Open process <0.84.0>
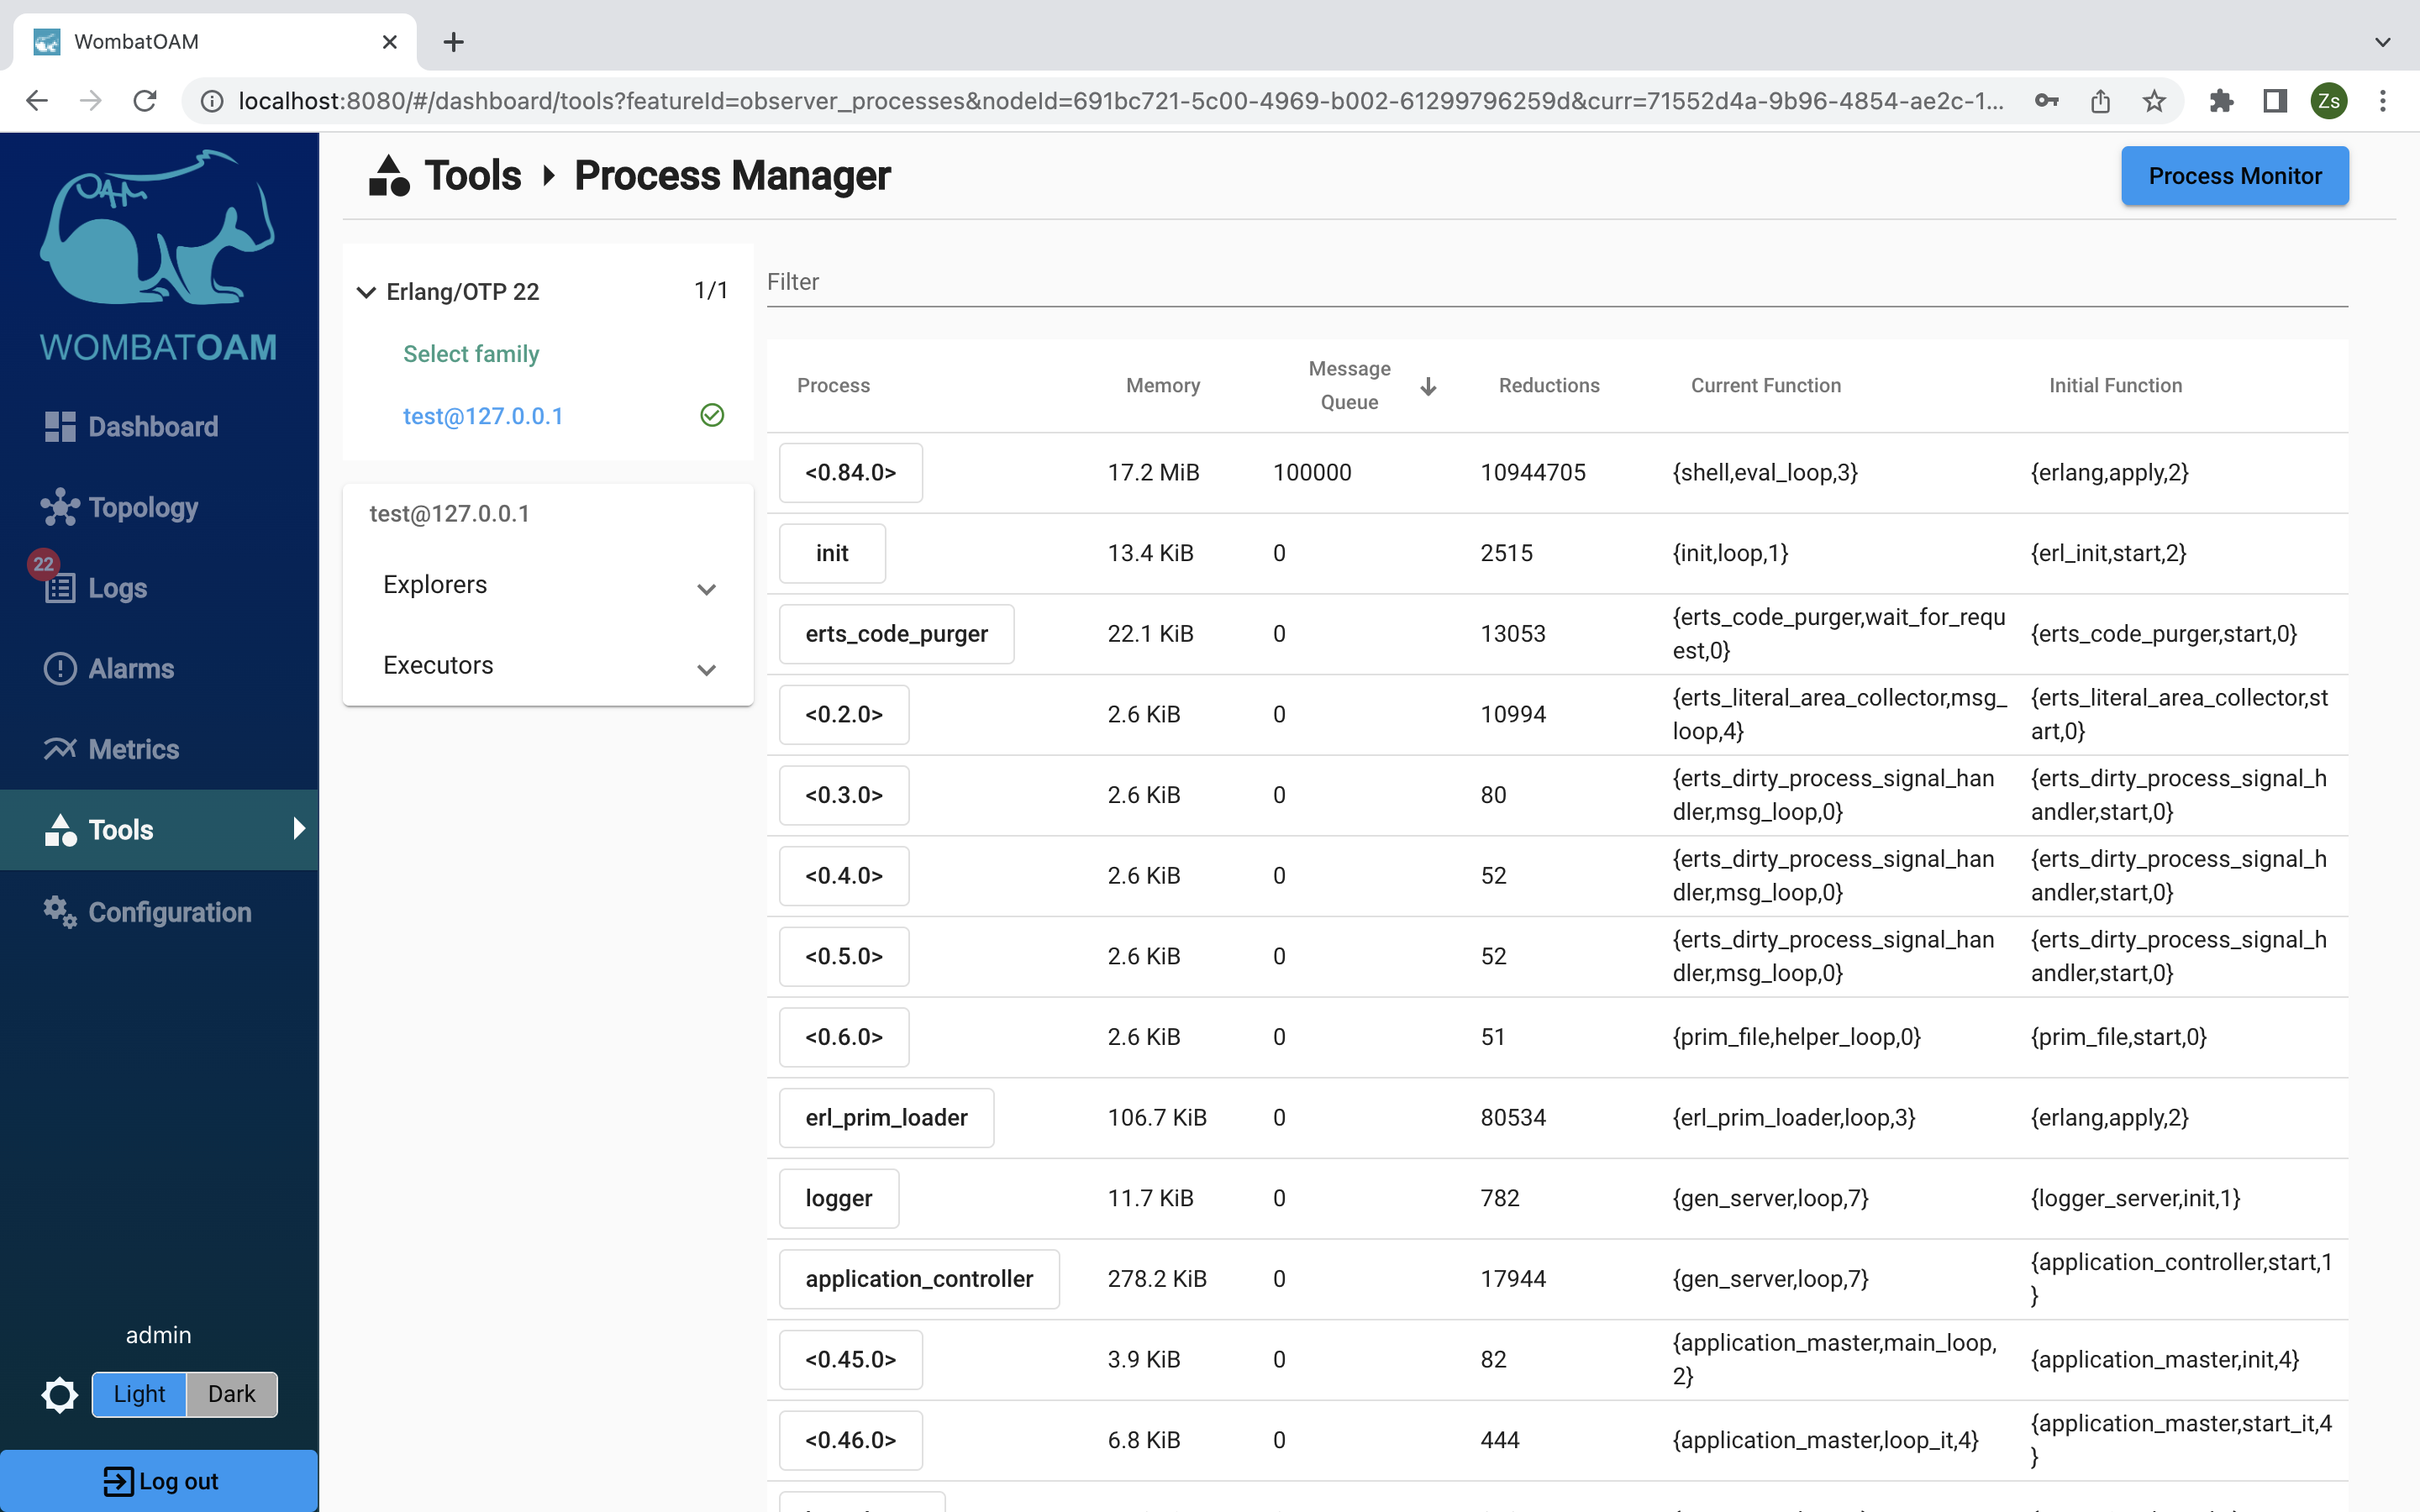This screenshot has width=2420, height=1512. 850,473
